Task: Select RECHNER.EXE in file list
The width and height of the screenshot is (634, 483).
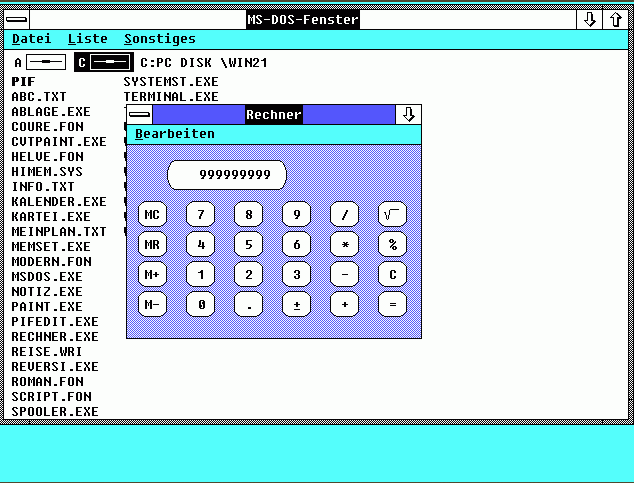Action: tap(55, 336)
